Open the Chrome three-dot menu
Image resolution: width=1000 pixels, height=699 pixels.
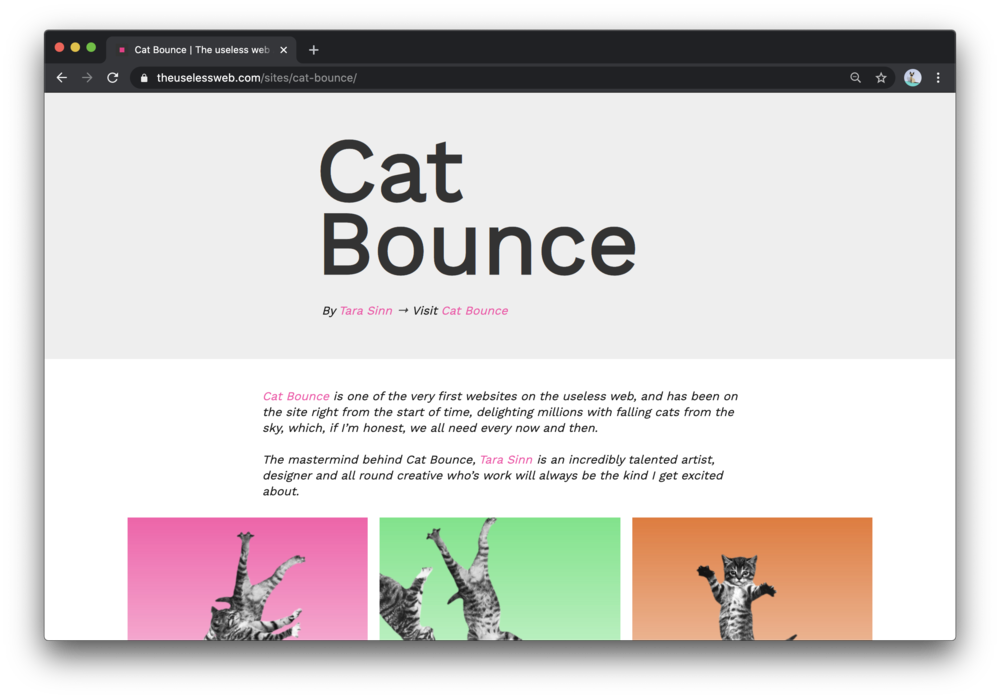938,78
